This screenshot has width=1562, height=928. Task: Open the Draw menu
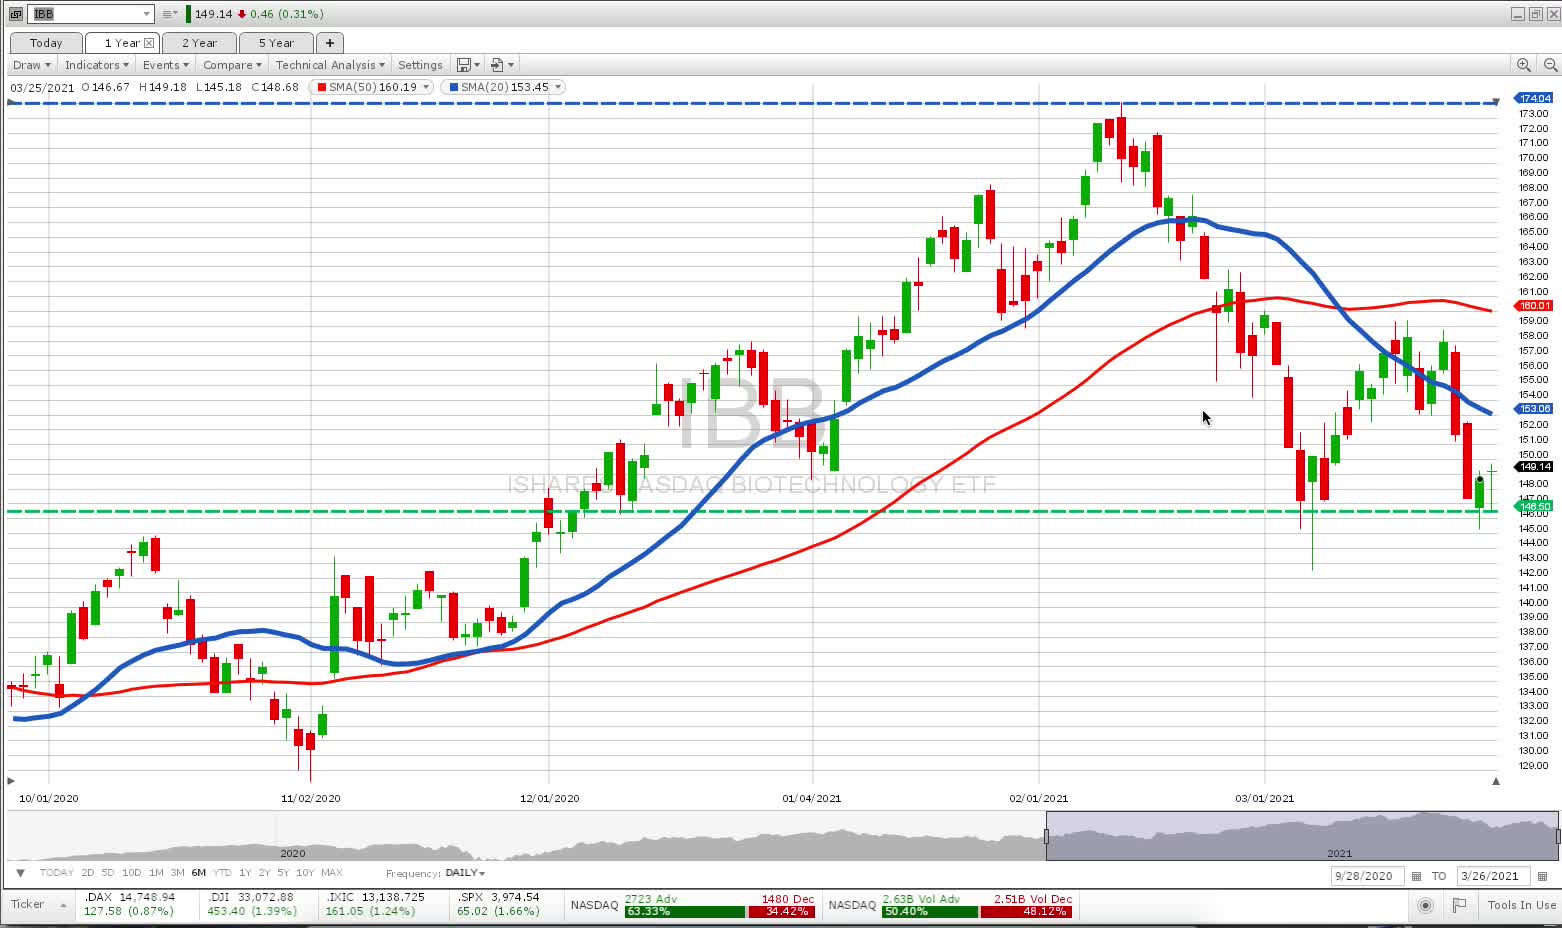coord(31,65)
